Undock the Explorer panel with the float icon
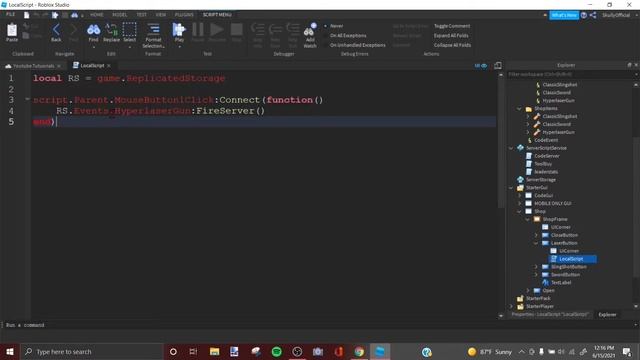The height and width of the screenshot is (360, 640). pos(629,65)
